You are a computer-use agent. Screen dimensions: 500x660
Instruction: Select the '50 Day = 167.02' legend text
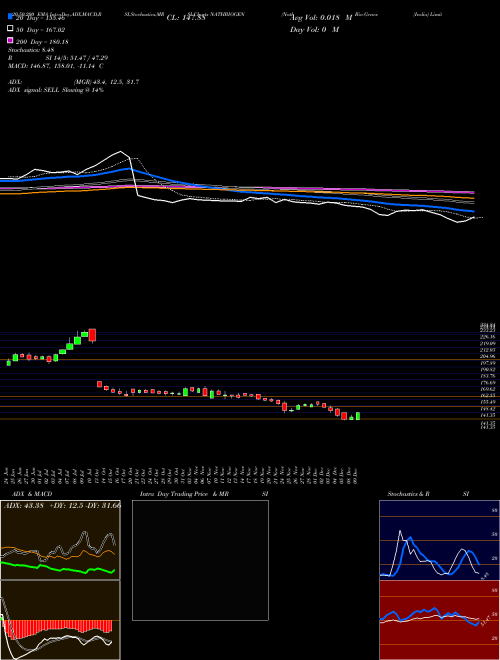coord(41,30)
